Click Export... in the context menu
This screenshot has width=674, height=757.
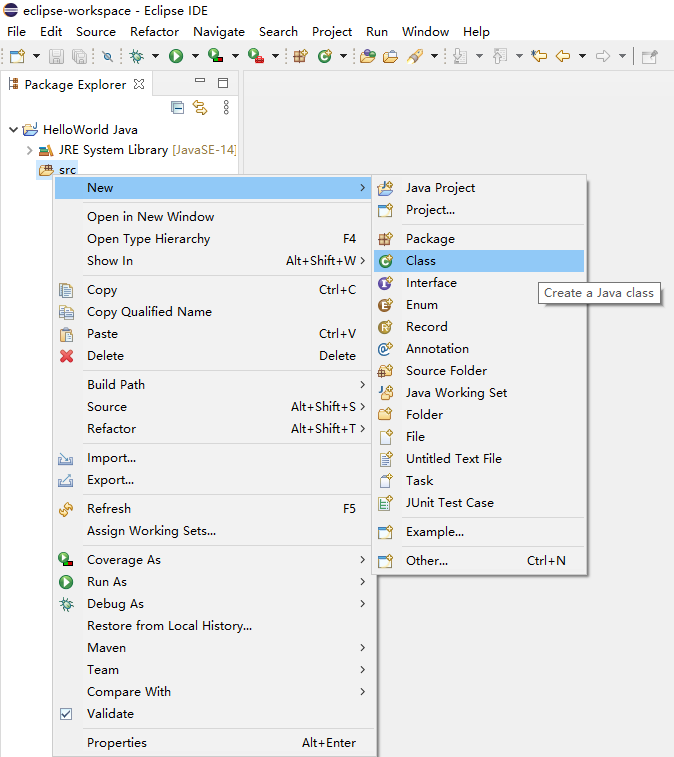coord(213,480)
